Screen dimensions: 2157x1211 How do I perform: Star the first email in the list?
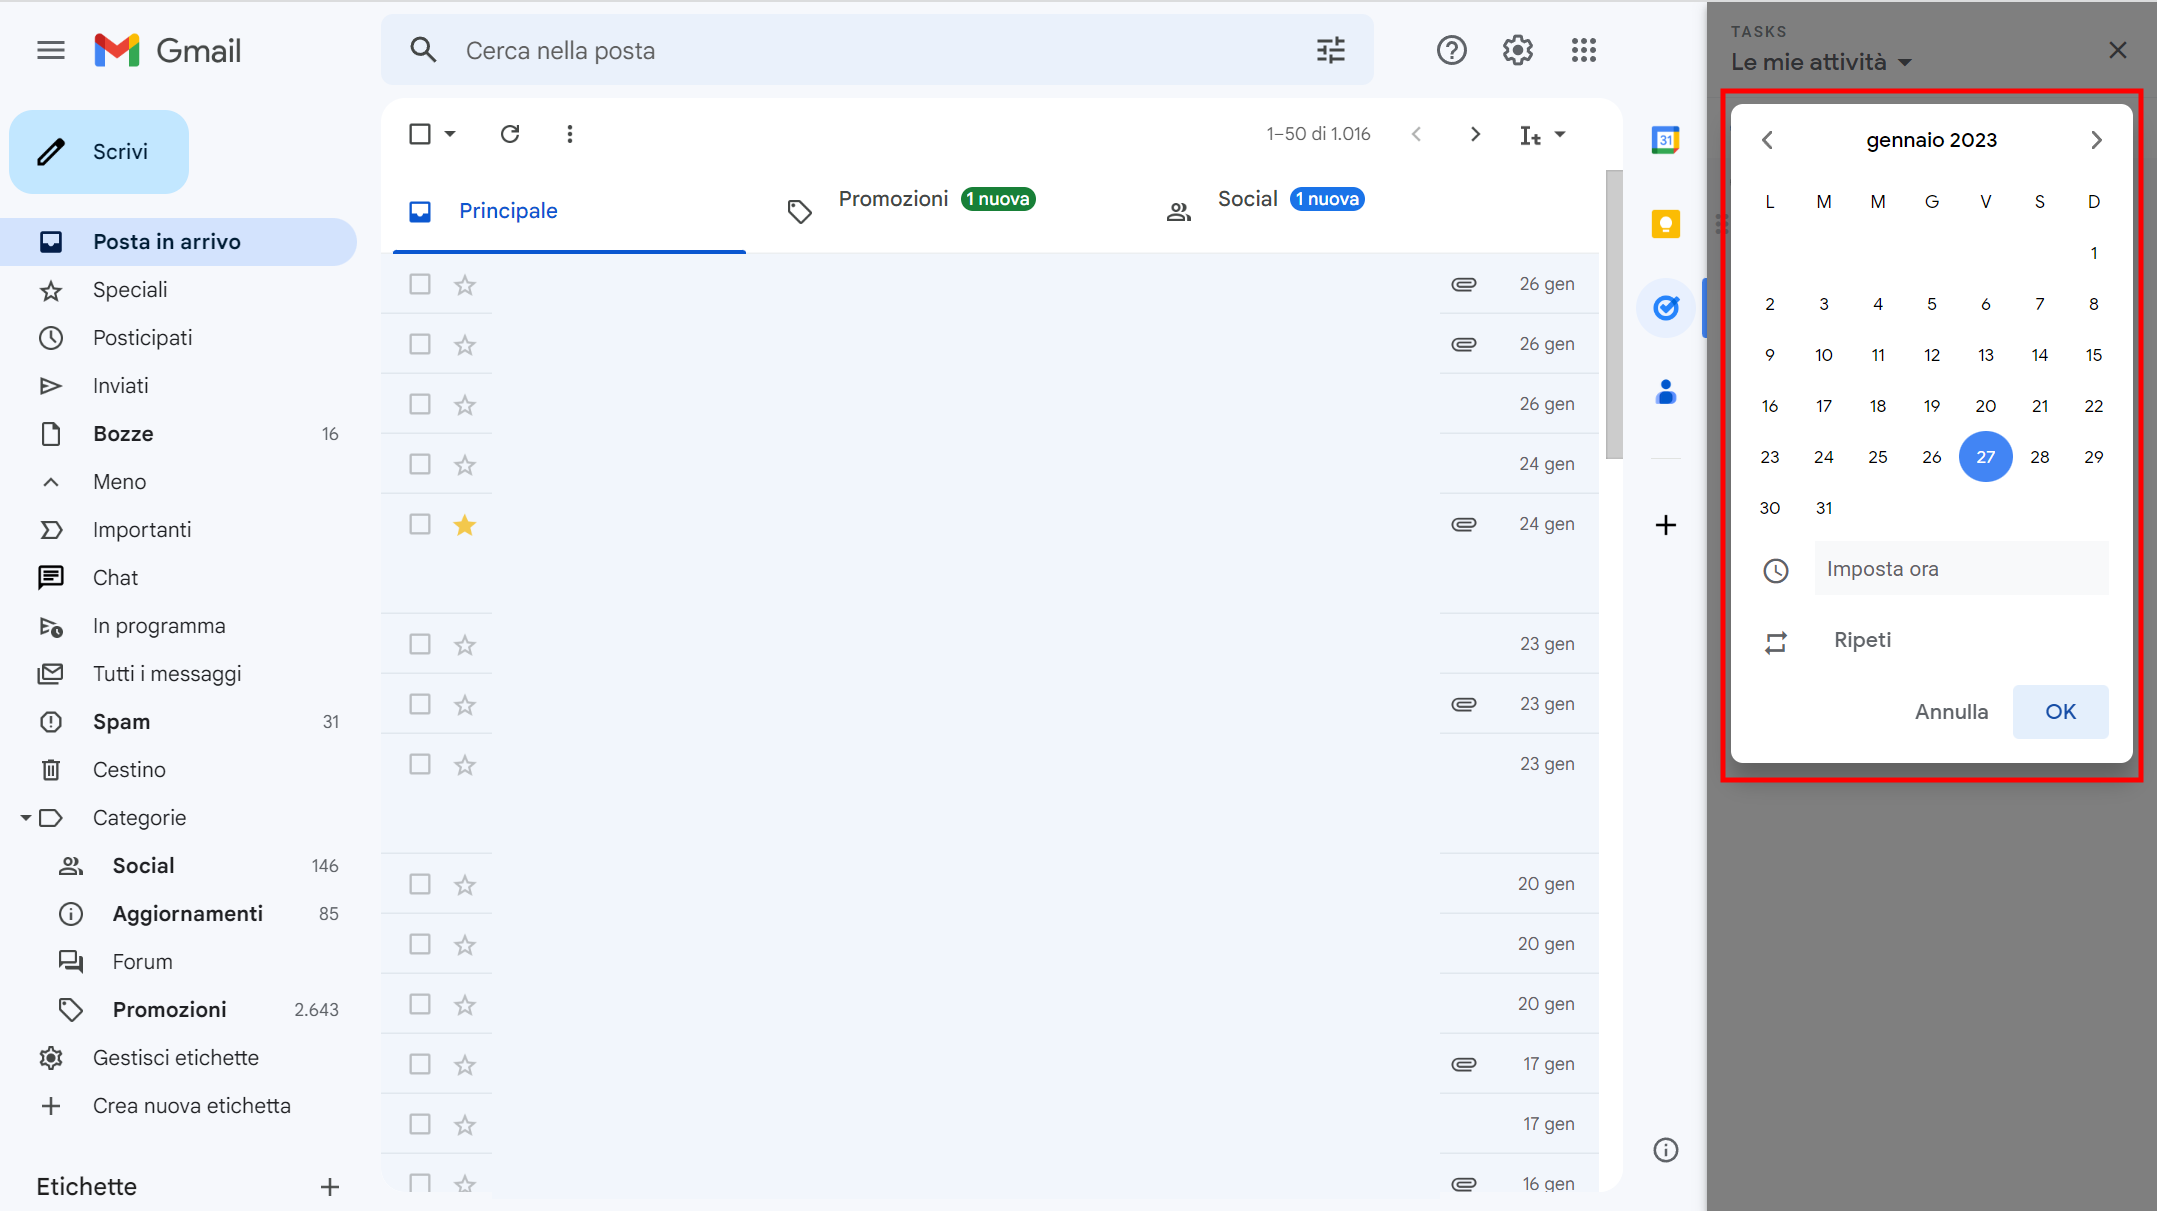[x=464, y=284]
